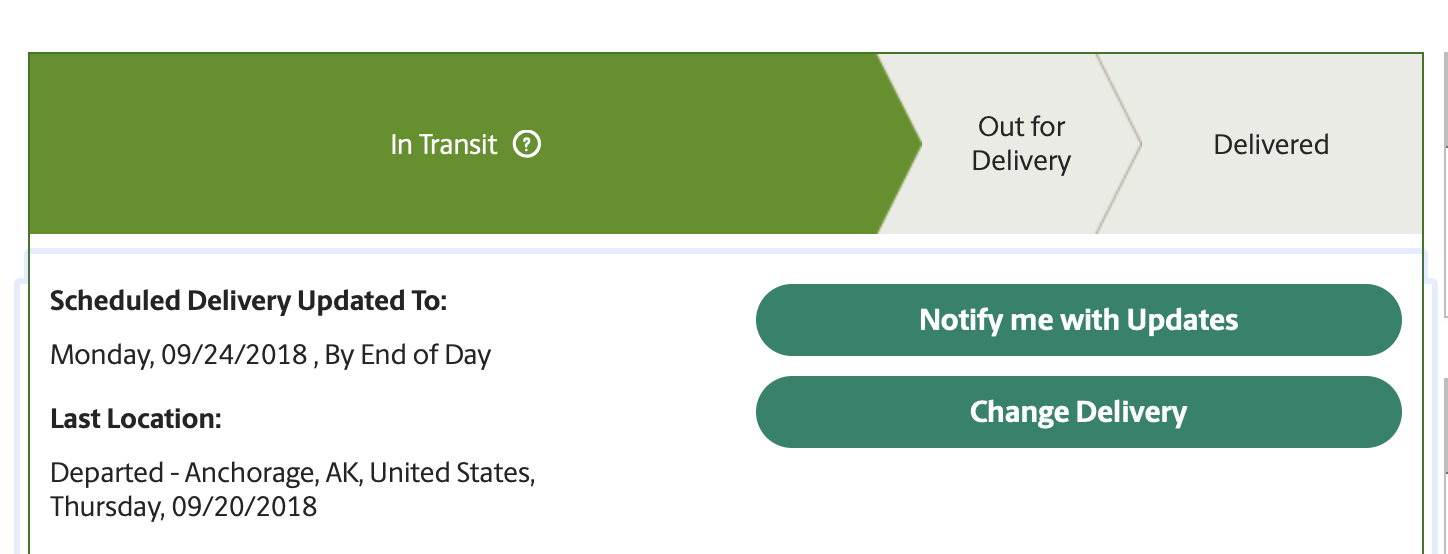
Task: Click the word Updates on the notify button
Action: (1182, 320)
